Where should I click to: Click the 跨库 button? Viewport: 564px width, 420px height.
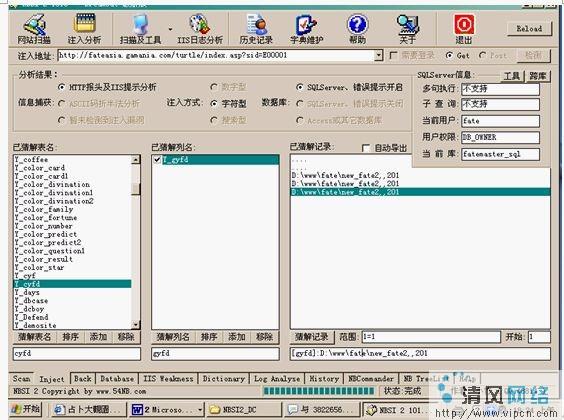click(x=538, y=76)
